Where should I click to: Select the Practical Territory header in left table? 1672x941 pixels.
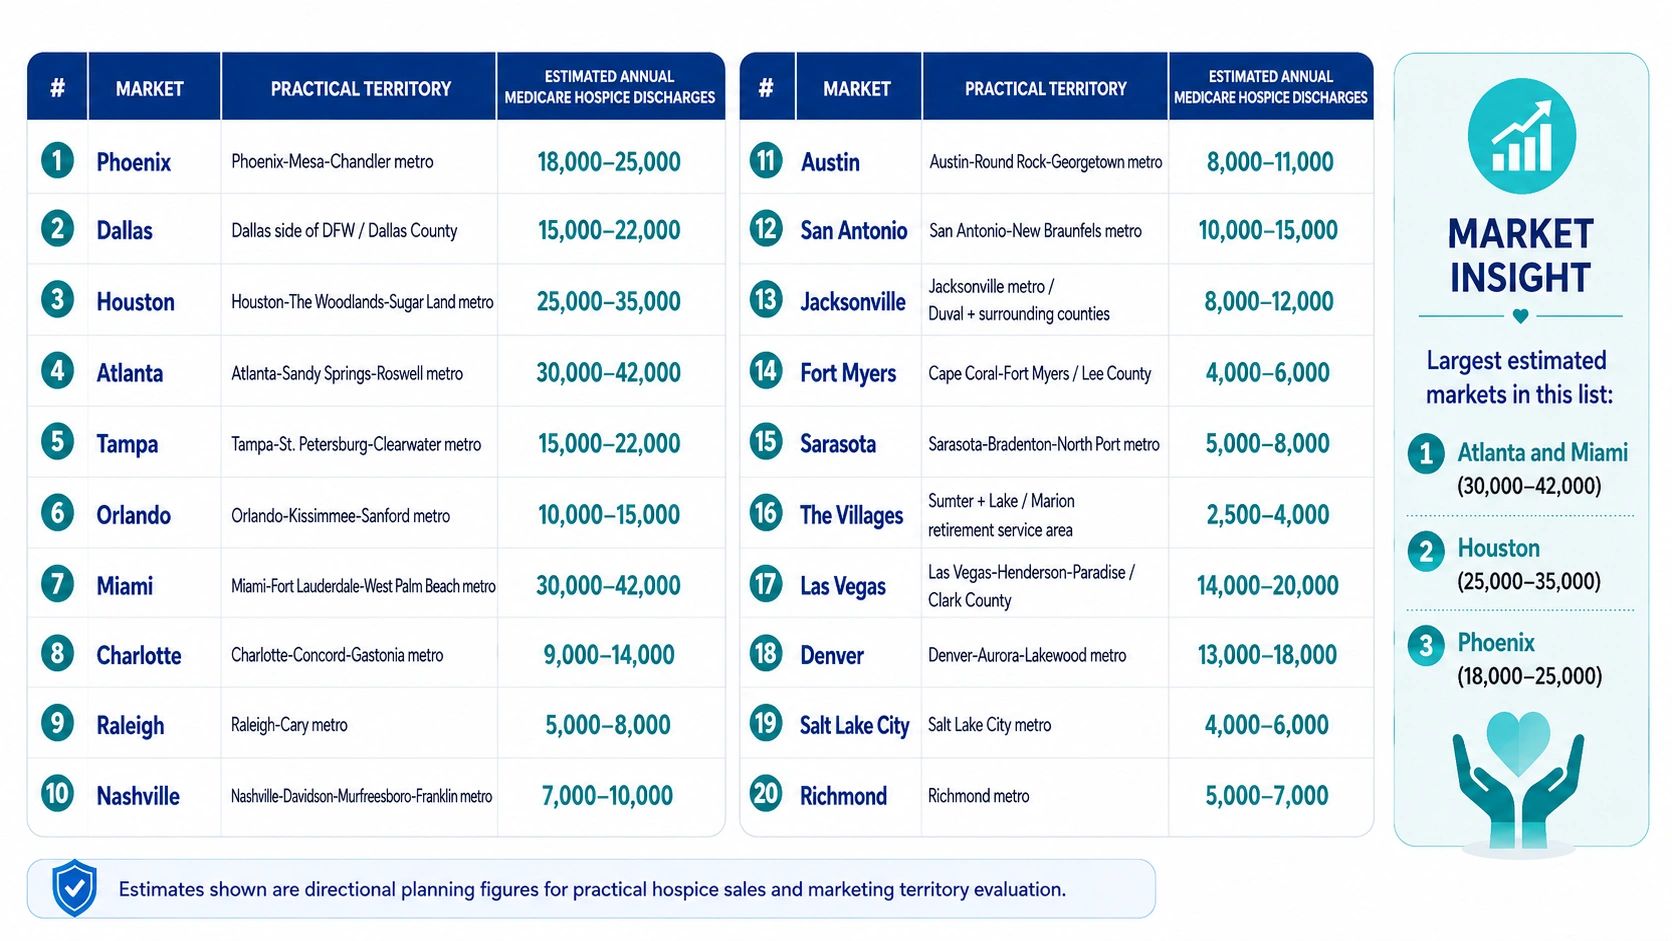coord(360,88)
